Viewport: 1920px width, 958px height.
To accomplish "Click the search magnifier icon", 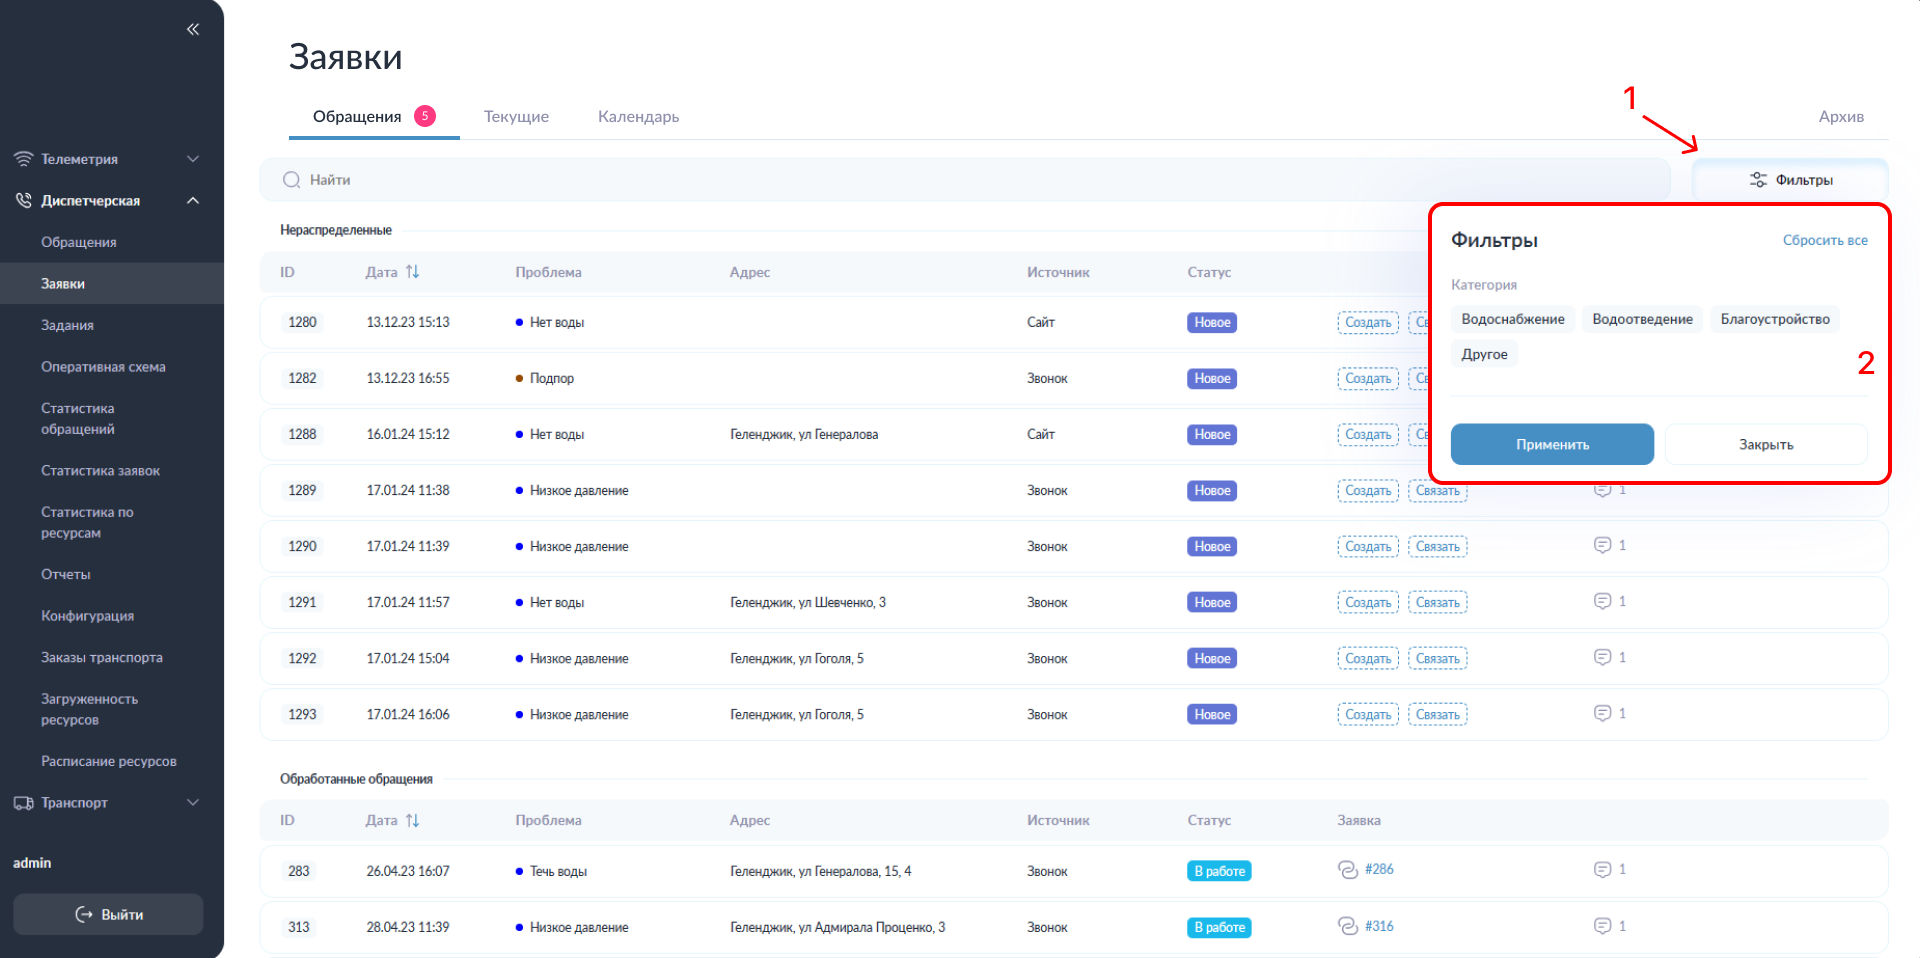I will [x=292, y=180].
